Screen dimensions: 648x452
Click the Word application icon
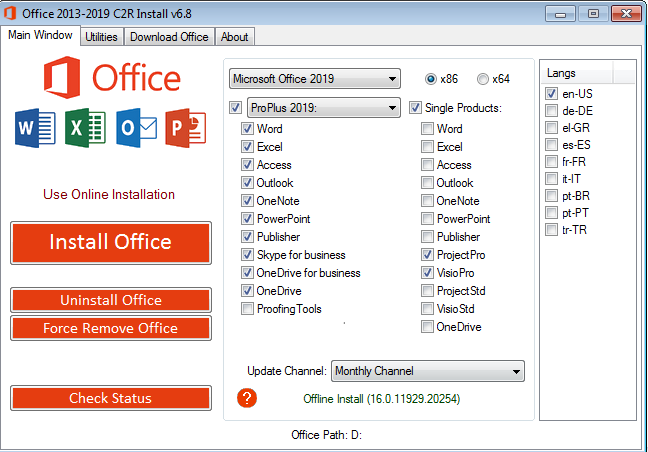click(35, 128)
